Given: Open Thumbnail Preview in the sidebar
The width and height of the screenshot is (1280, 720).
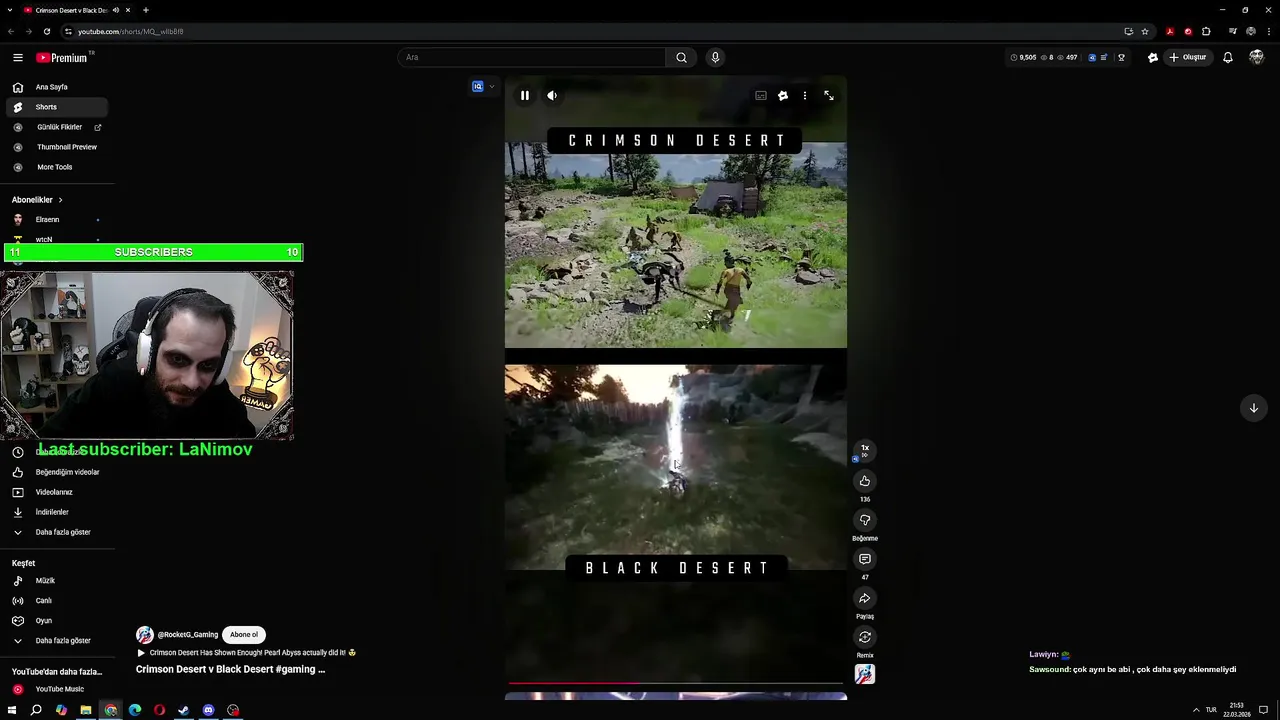Looking at the screenshot, I should (57, 147).
